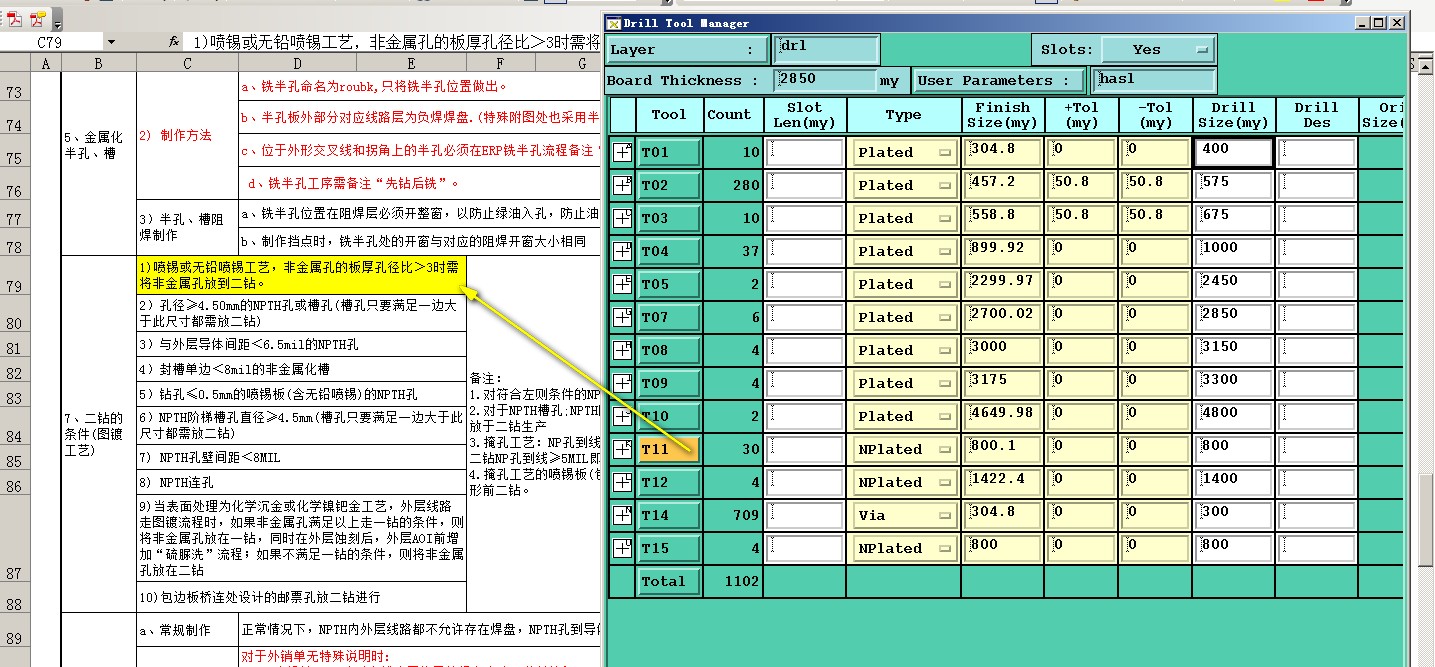Click the Drill Size field 400 for T01
This screenshot has height=667, width=1435.
(x=1233, y=153)
